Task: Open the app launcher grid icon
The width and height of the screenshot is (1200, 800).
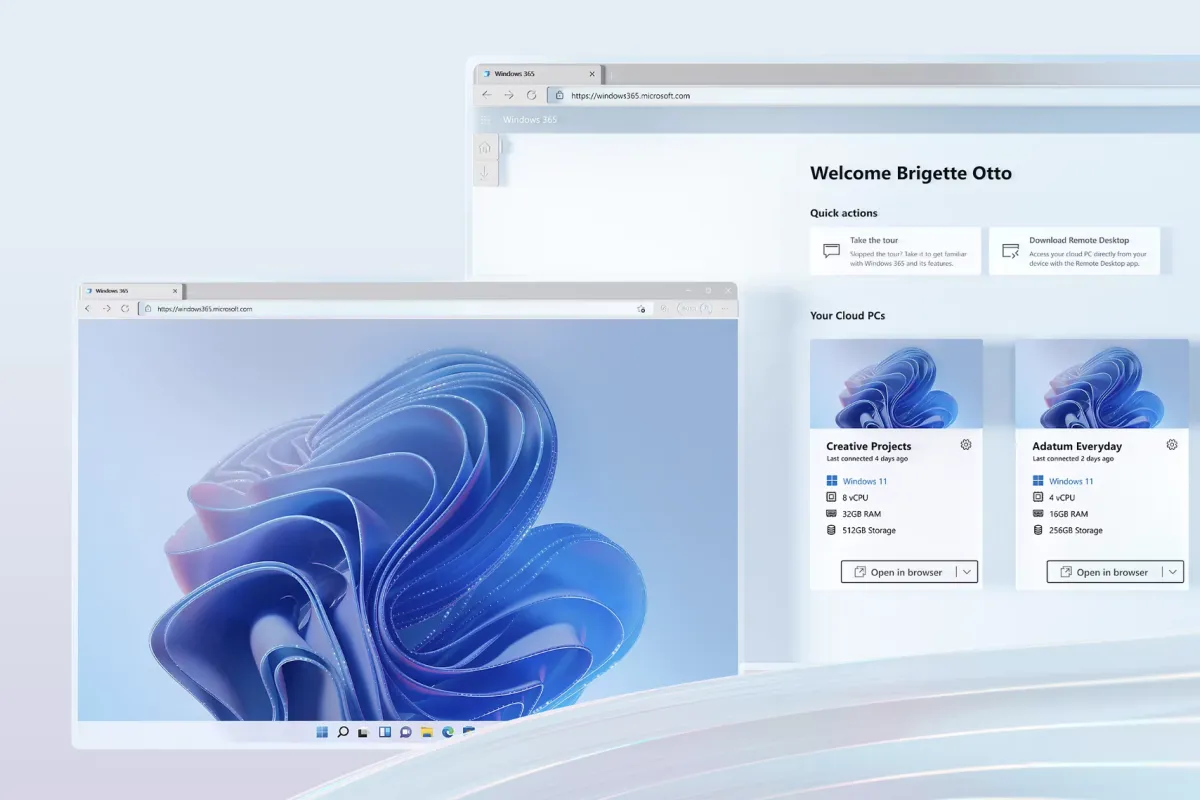Action: (x=485, y=120)
